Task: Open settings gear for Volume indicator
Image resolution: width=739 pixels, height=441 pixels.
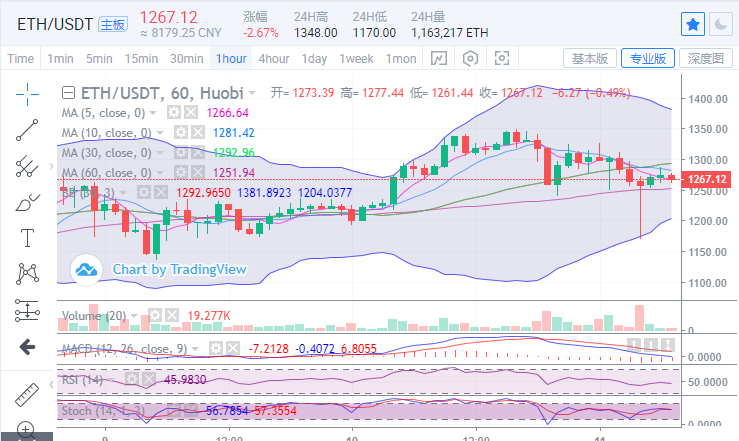Action: click(x=154, y=315)
